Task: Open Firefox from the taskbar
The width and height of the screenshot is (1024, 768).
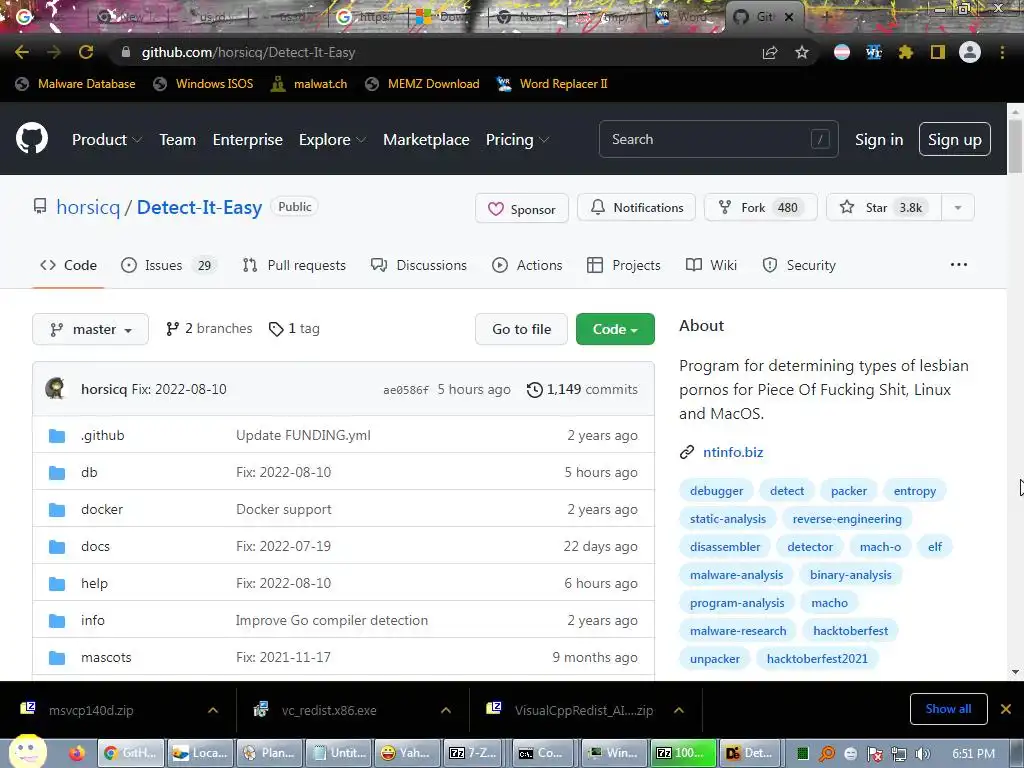Action: coord(77,753)
